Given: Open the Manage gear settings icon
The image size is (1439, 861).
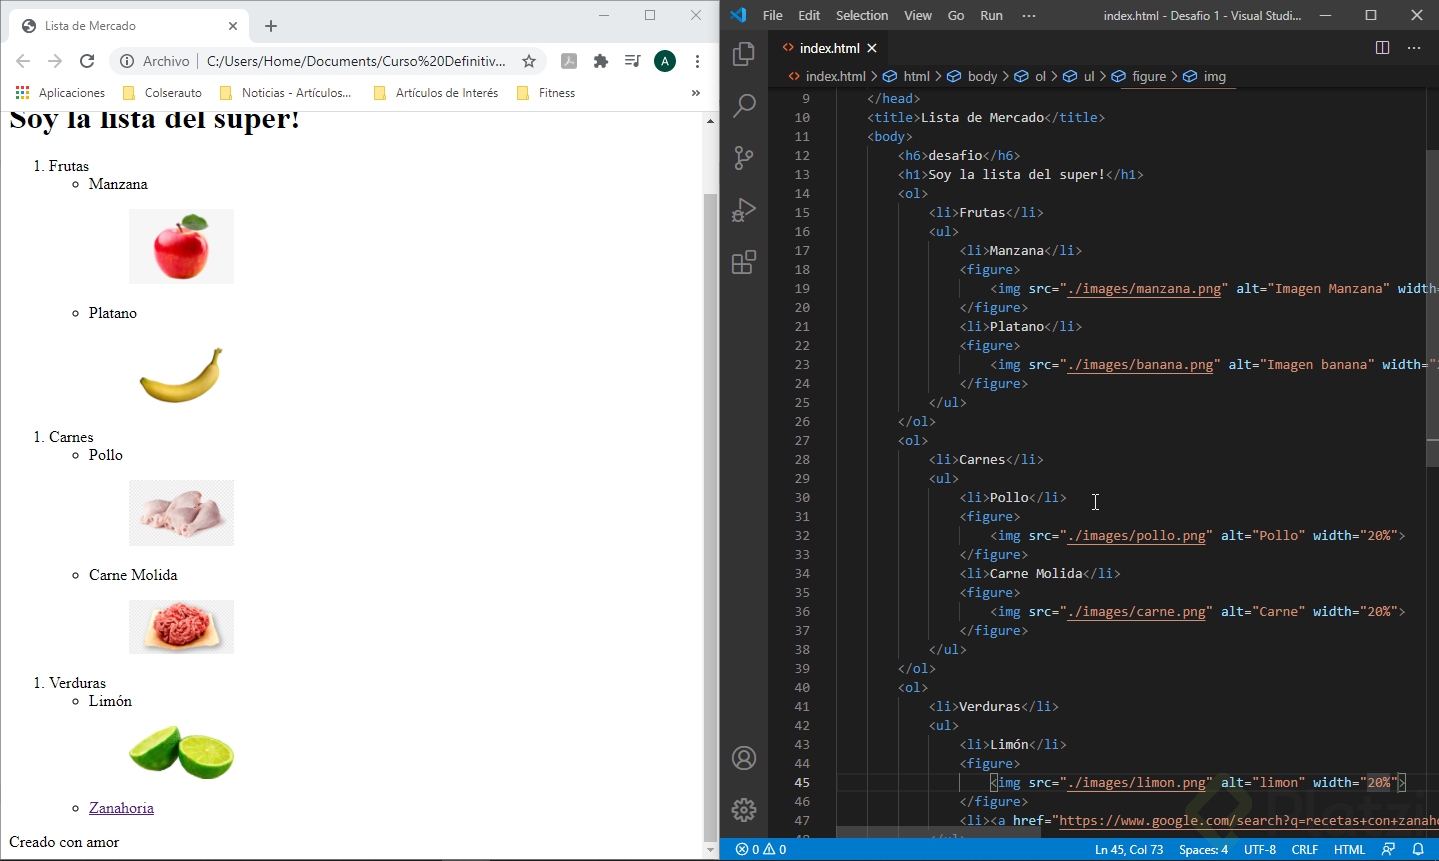Looking at the screenshot, I should click(x=744, y=810).
